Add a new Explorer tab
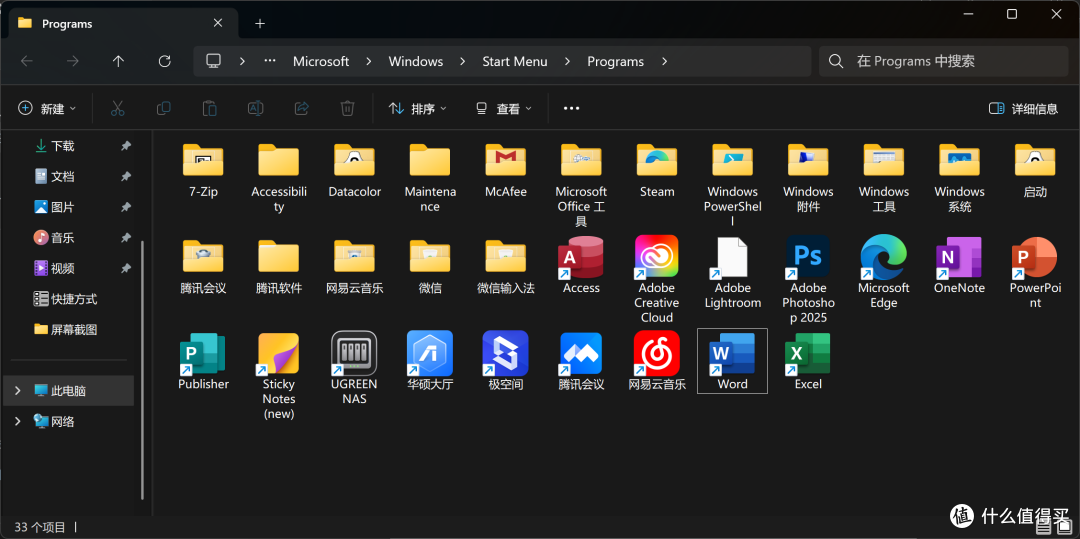This screenshot has width=1080, height=539. pos(260,23)
